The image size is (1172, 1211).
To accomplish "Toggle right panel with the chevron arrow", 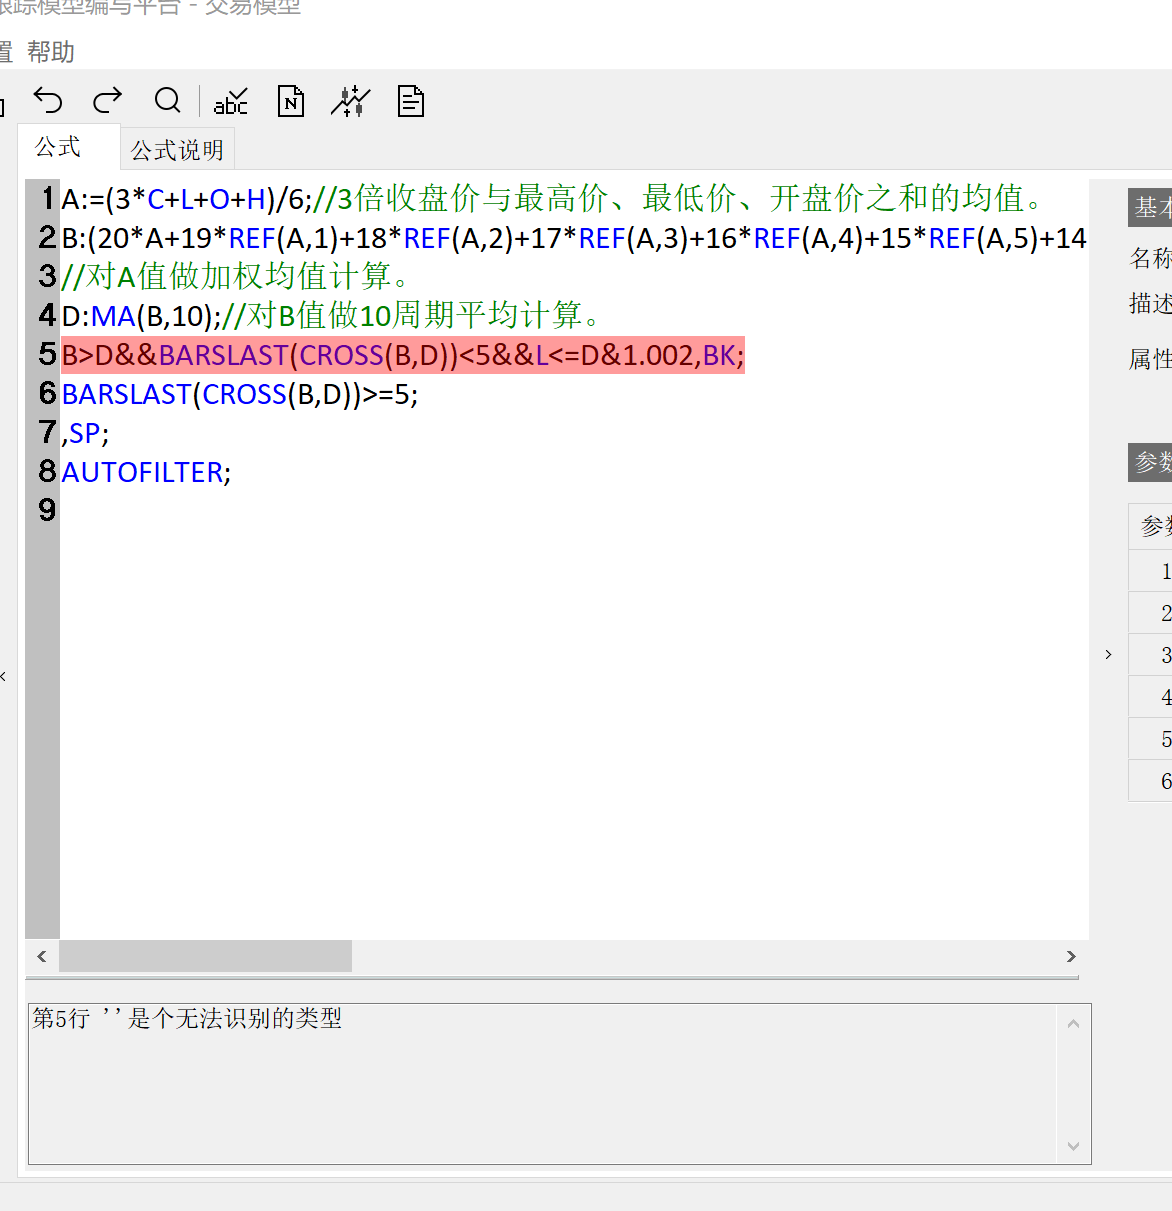I will [1108, 655].
